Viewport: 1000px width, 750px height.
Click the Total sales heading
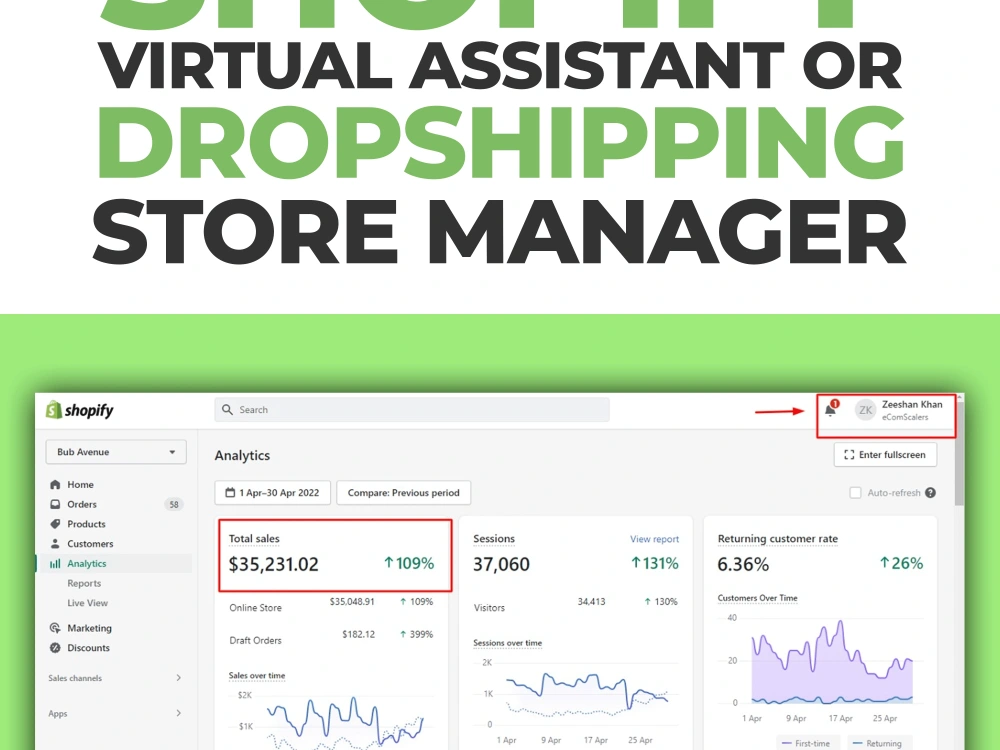[254, 539]
